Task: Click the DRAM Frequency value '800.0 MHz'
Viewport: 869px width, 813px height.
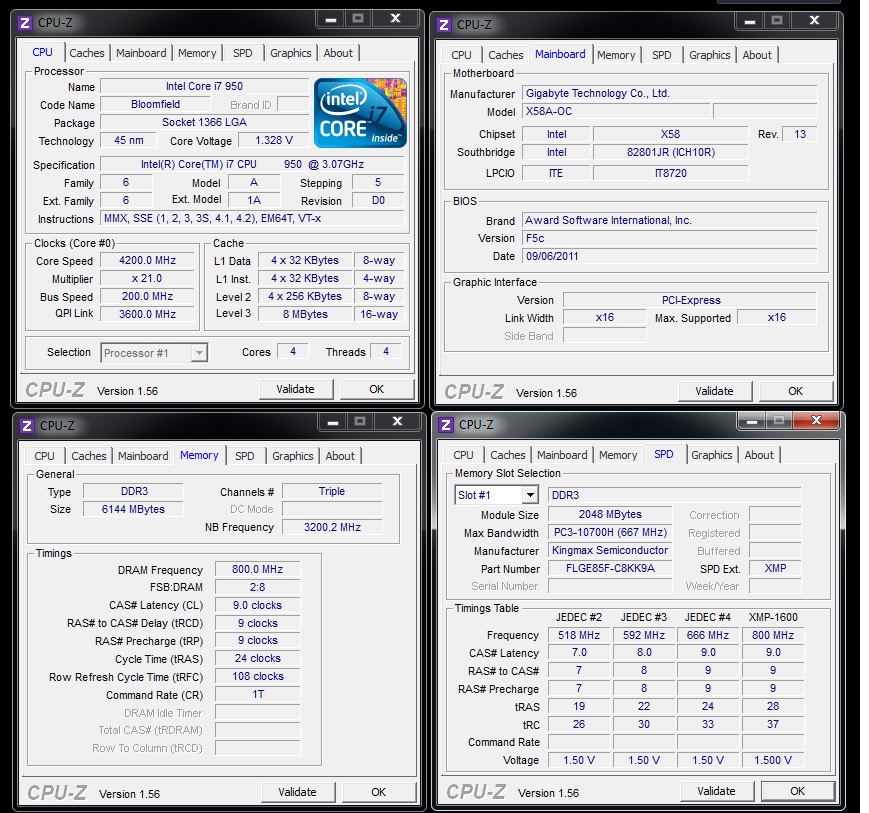Action: point(258,569)
